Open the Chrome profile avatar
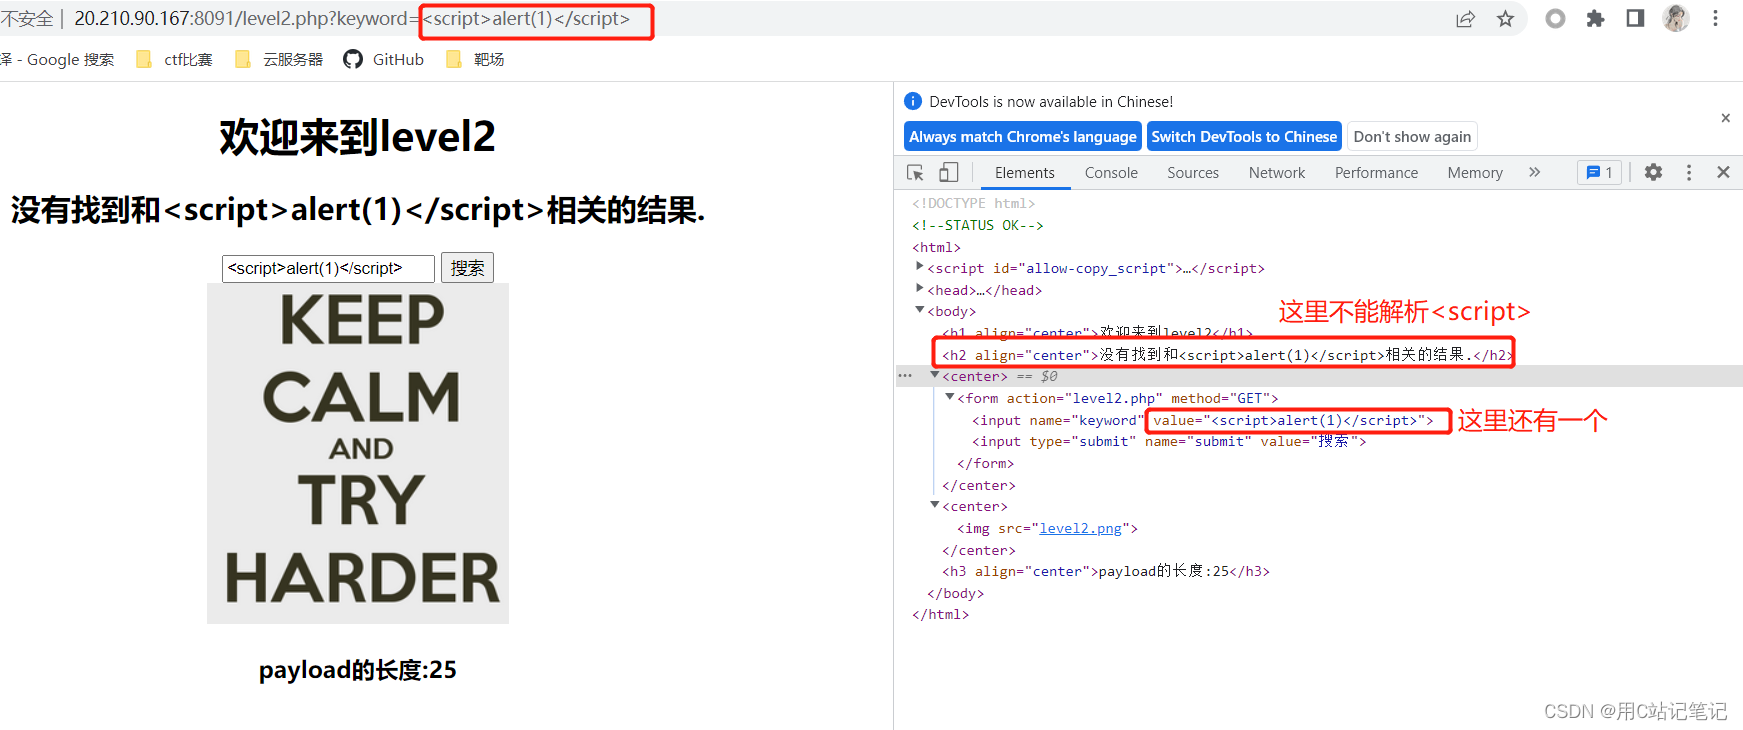This screenshot has width=1743, height=730. click(x=1676, y=18)
